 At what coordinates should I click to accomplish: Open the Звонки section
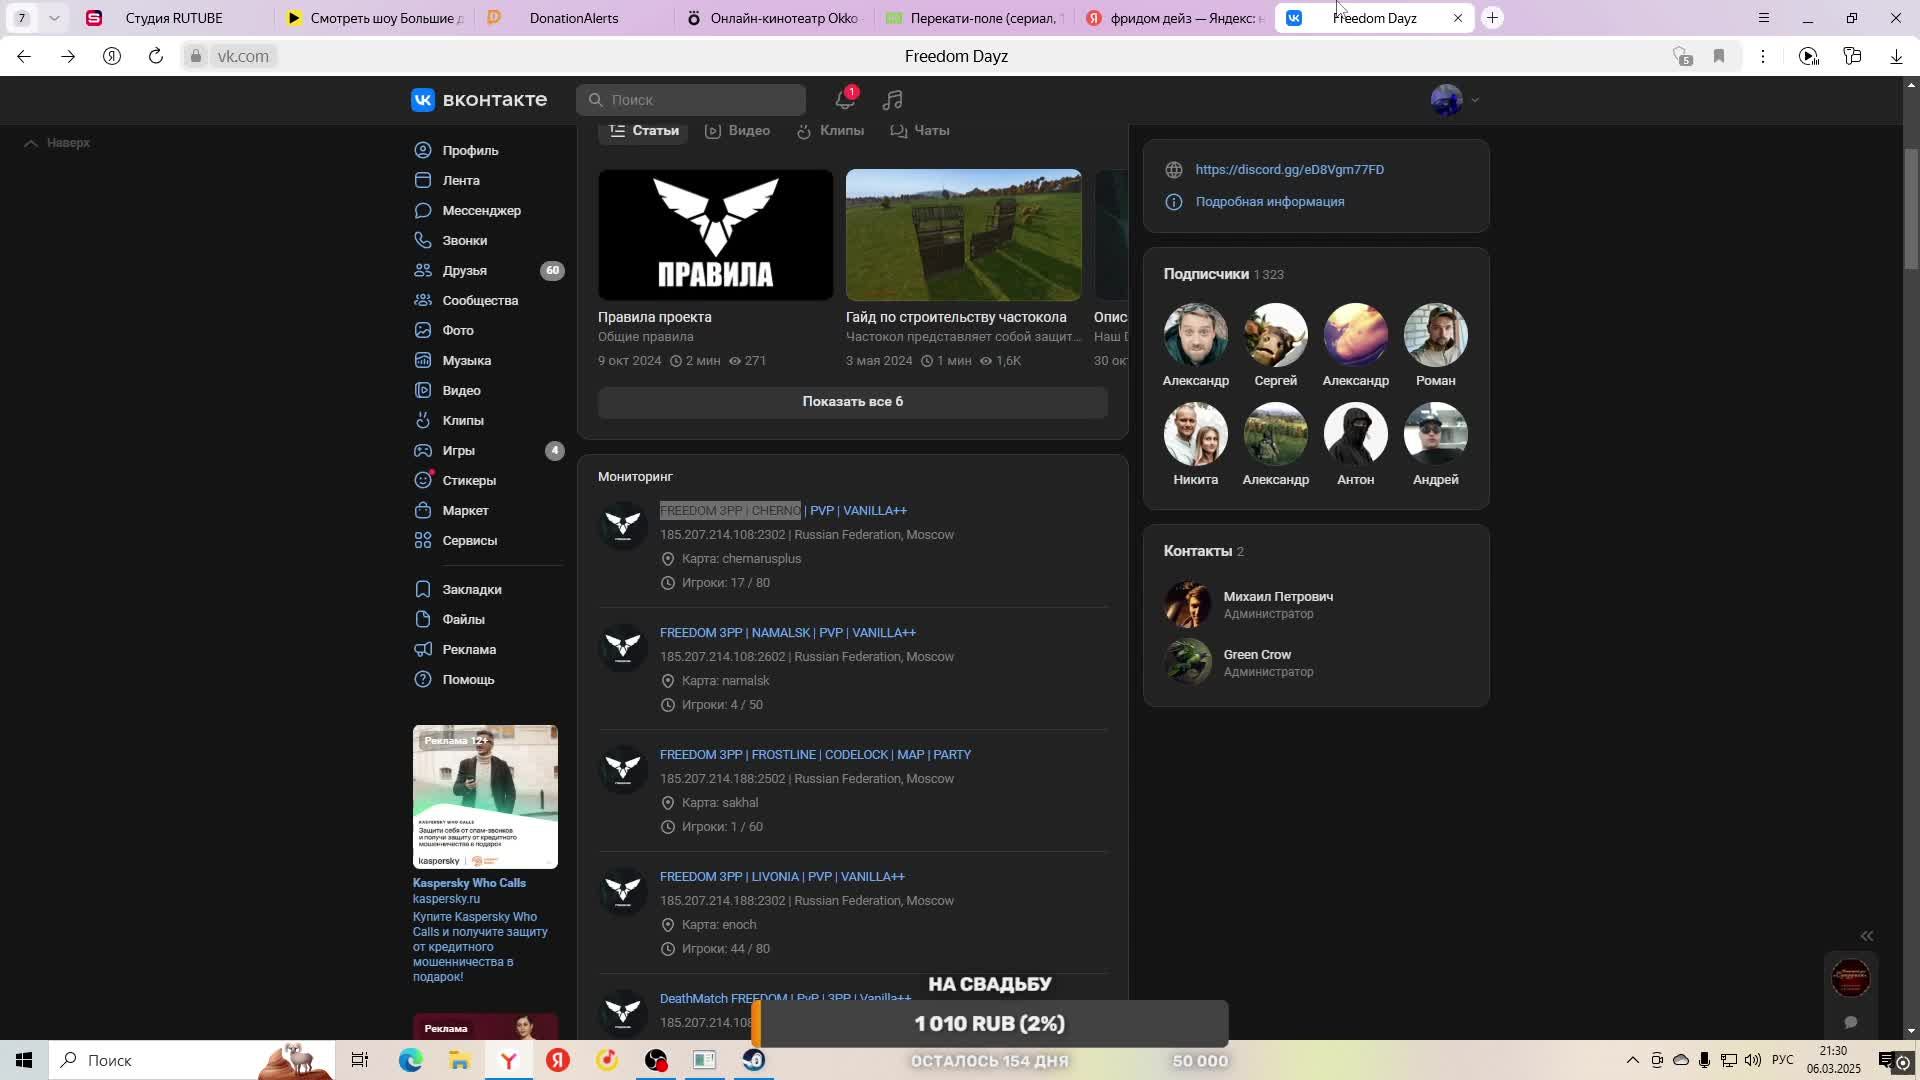[x=462, y=240]
